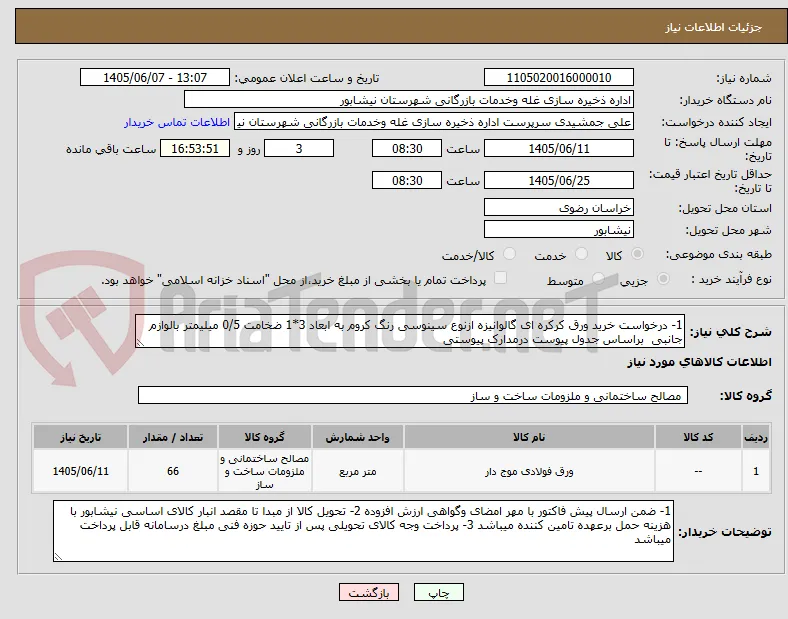This screenshot has height=619, width=788.
Task: Select the خدمت radio button
Action: [581, 254]
